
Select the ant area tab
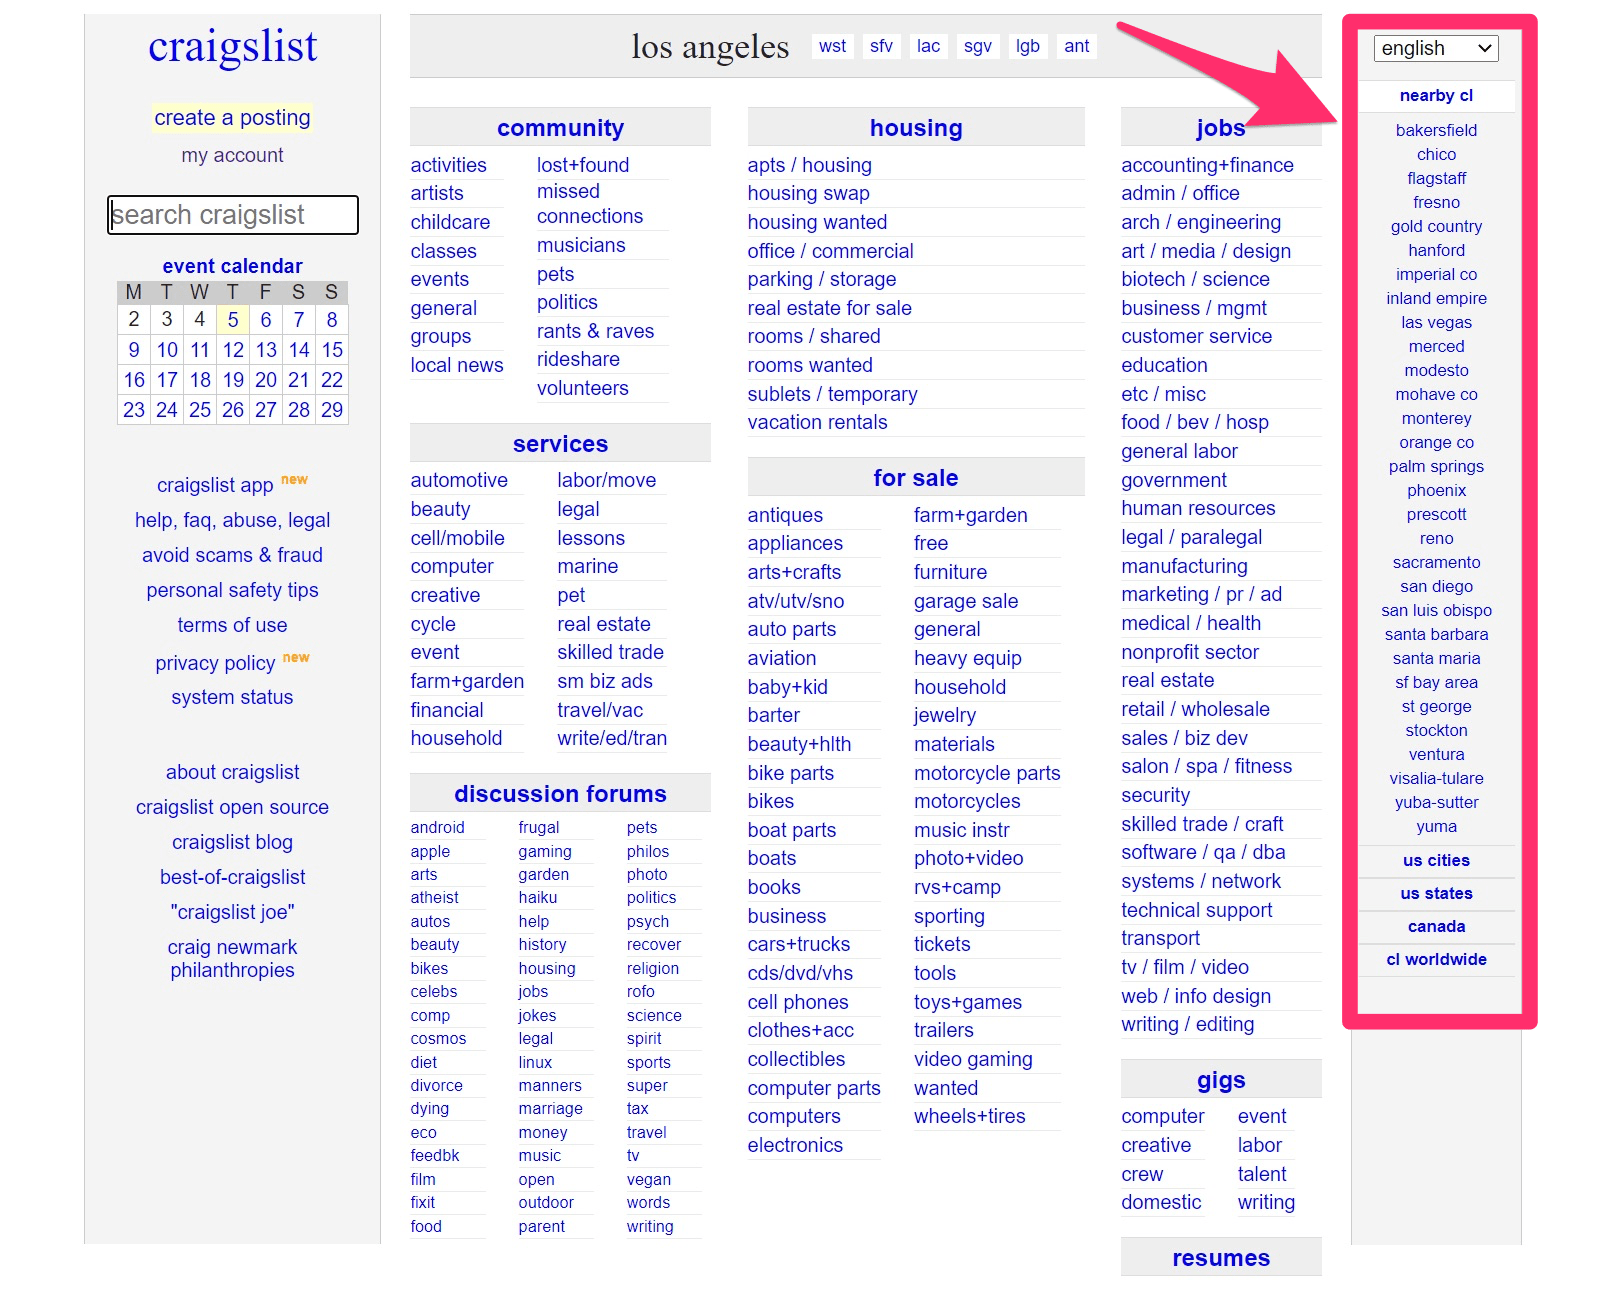(x=1077, y=46)
